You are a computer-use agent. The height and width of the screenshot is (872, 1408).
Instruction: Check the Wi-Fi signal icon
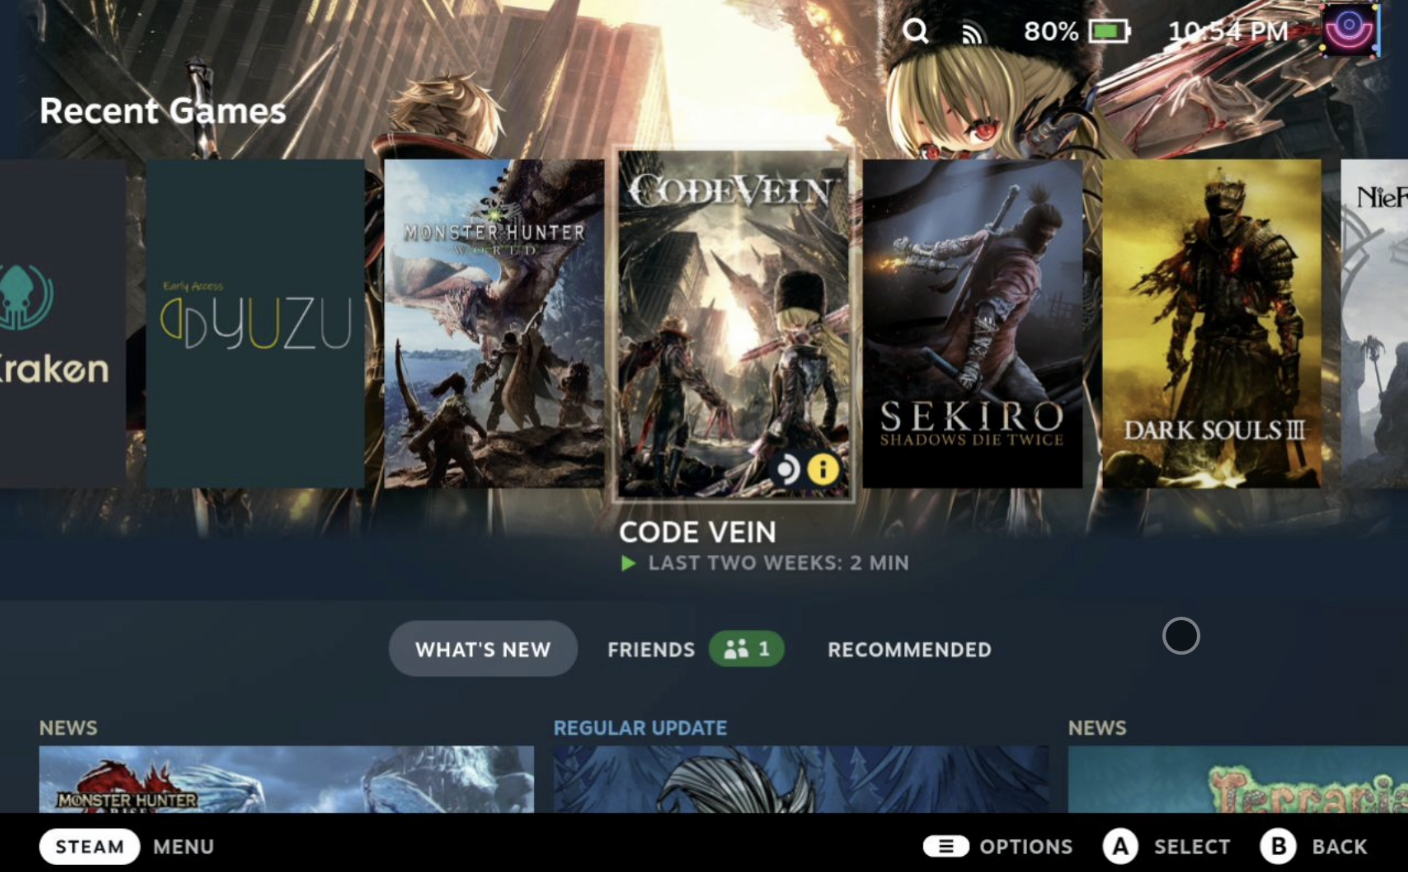[x=972, y=34]
